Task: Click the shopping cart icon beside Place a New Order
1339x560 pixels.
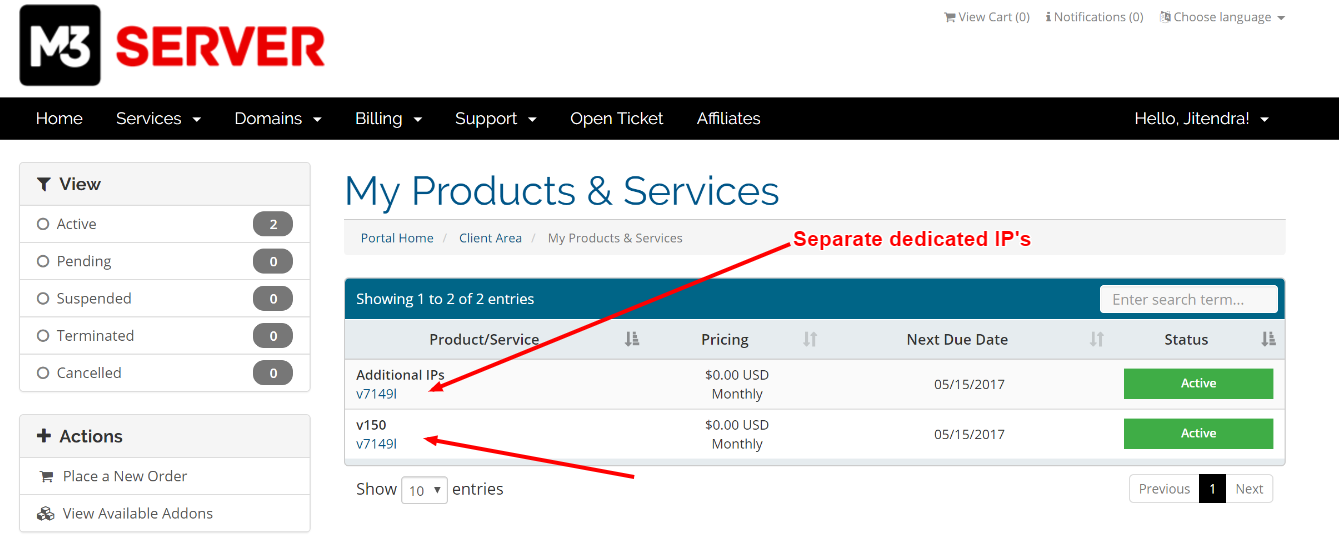Action: tap(46, 476)
